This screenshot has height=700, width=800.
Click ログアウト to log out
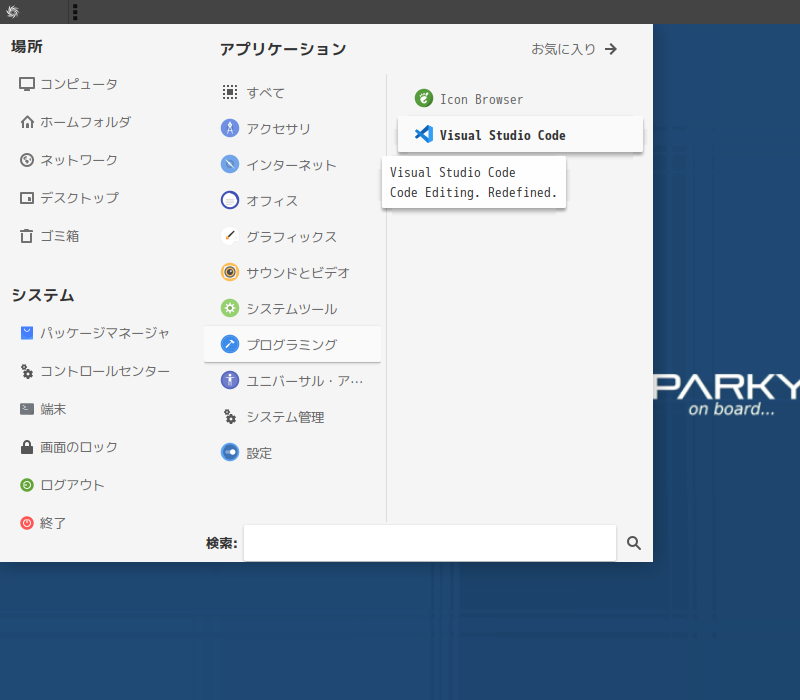(62, 485)
